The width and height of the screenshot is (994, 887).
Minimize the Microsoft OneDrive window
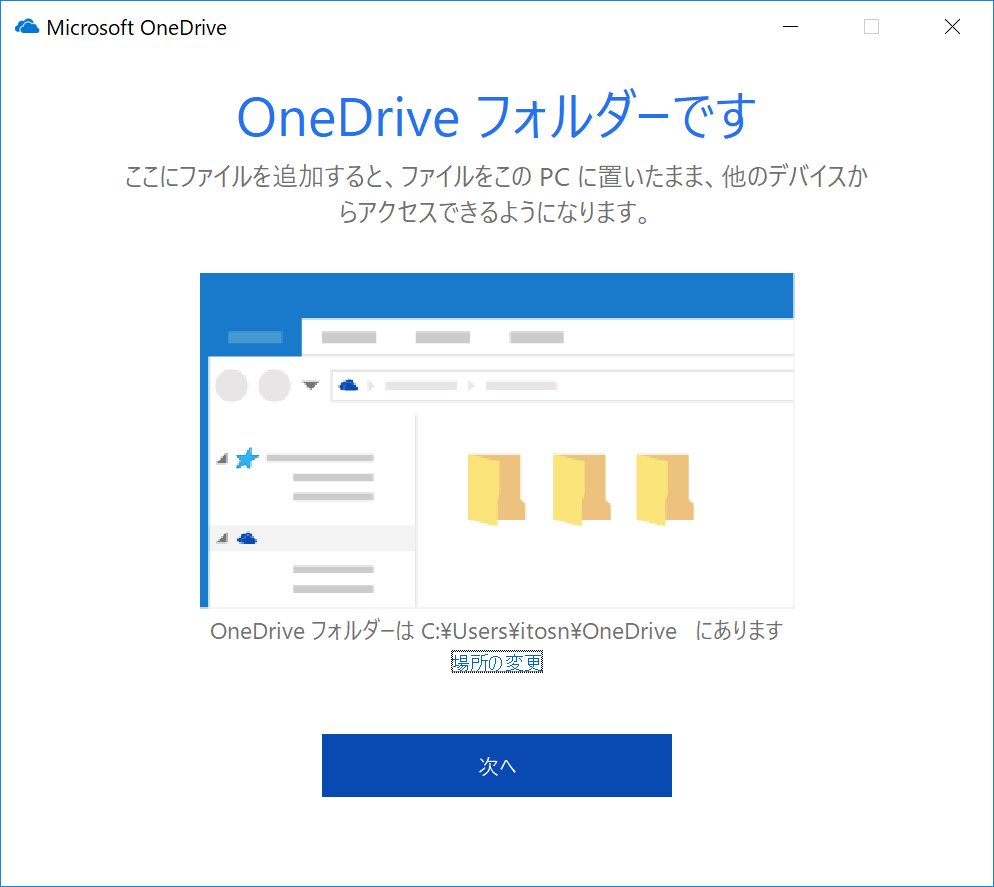point(790,27)
